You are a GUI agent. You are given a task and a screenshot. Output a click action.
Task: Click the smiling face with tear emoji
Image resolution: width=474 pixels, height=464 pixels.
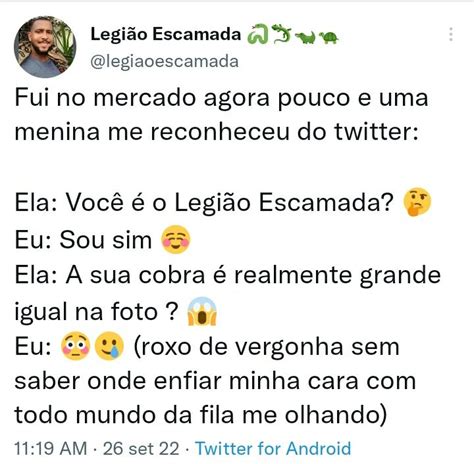(x=109, y=346)
